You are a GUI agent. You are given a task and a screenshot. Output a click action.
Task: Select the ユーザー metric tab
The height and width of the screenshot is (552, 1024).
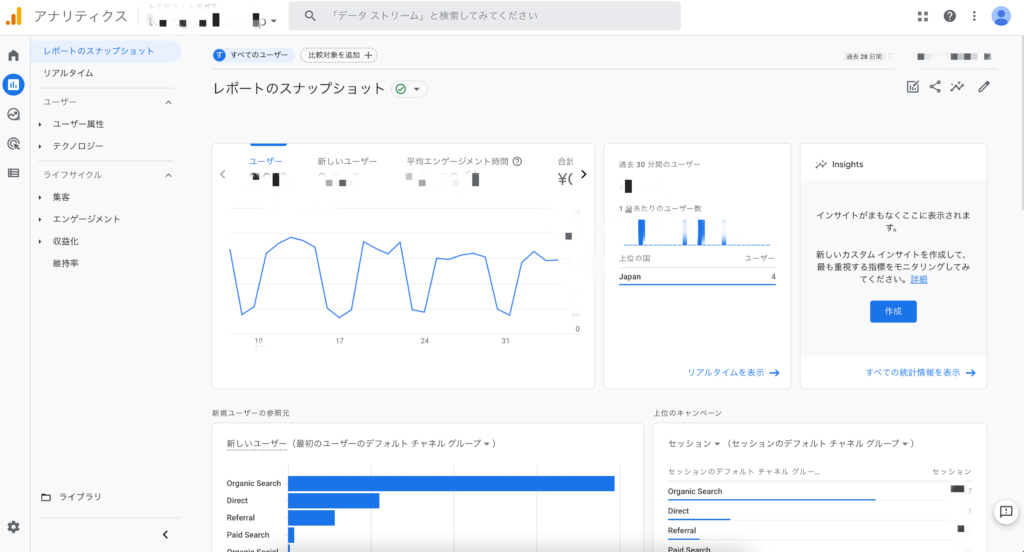(266, 161)
